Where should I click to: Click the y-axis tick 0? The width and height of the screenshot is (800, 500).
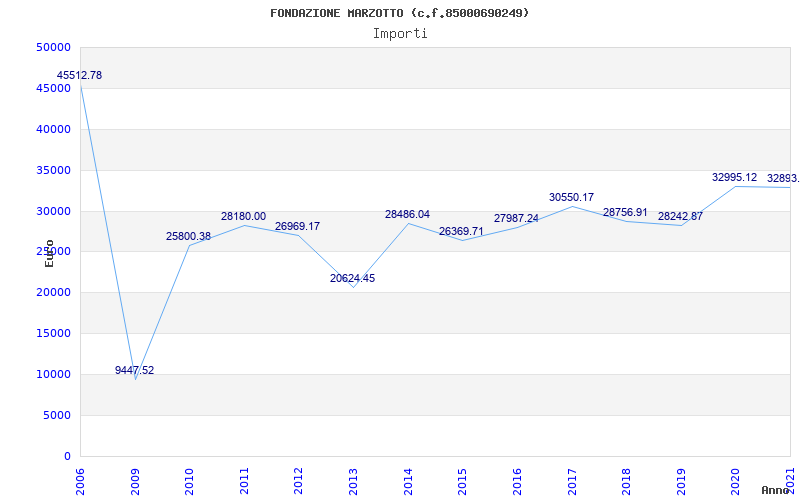(67, 456)
